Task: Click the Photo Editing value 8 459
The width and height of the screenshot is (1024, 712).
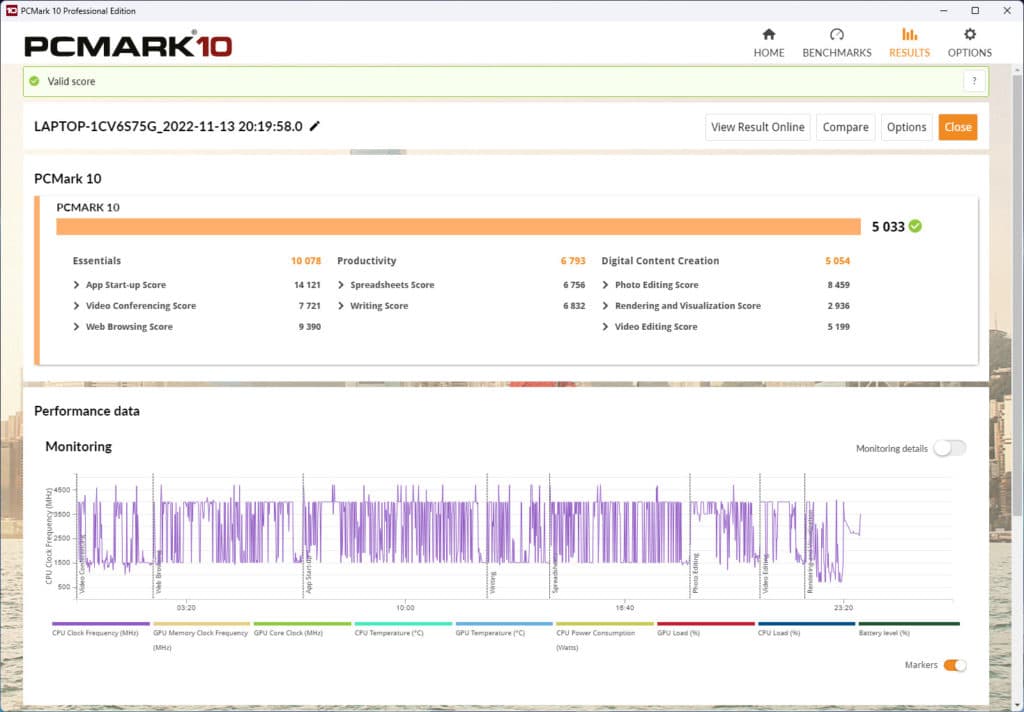Action: point(839,285)
